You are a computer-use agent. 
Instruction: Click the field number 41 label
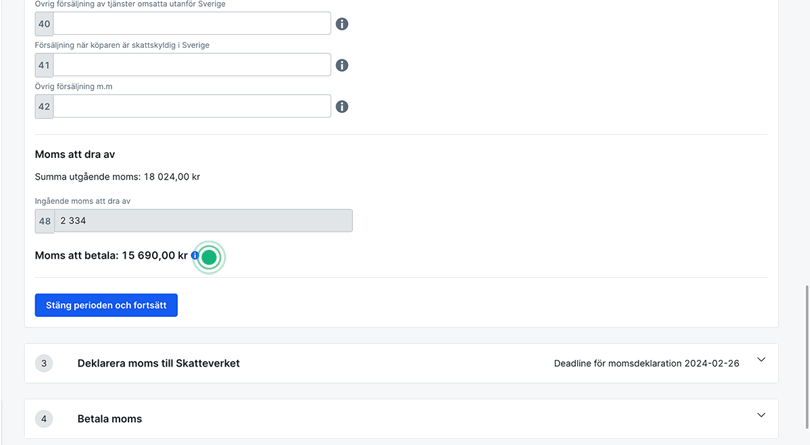[44, 65]
